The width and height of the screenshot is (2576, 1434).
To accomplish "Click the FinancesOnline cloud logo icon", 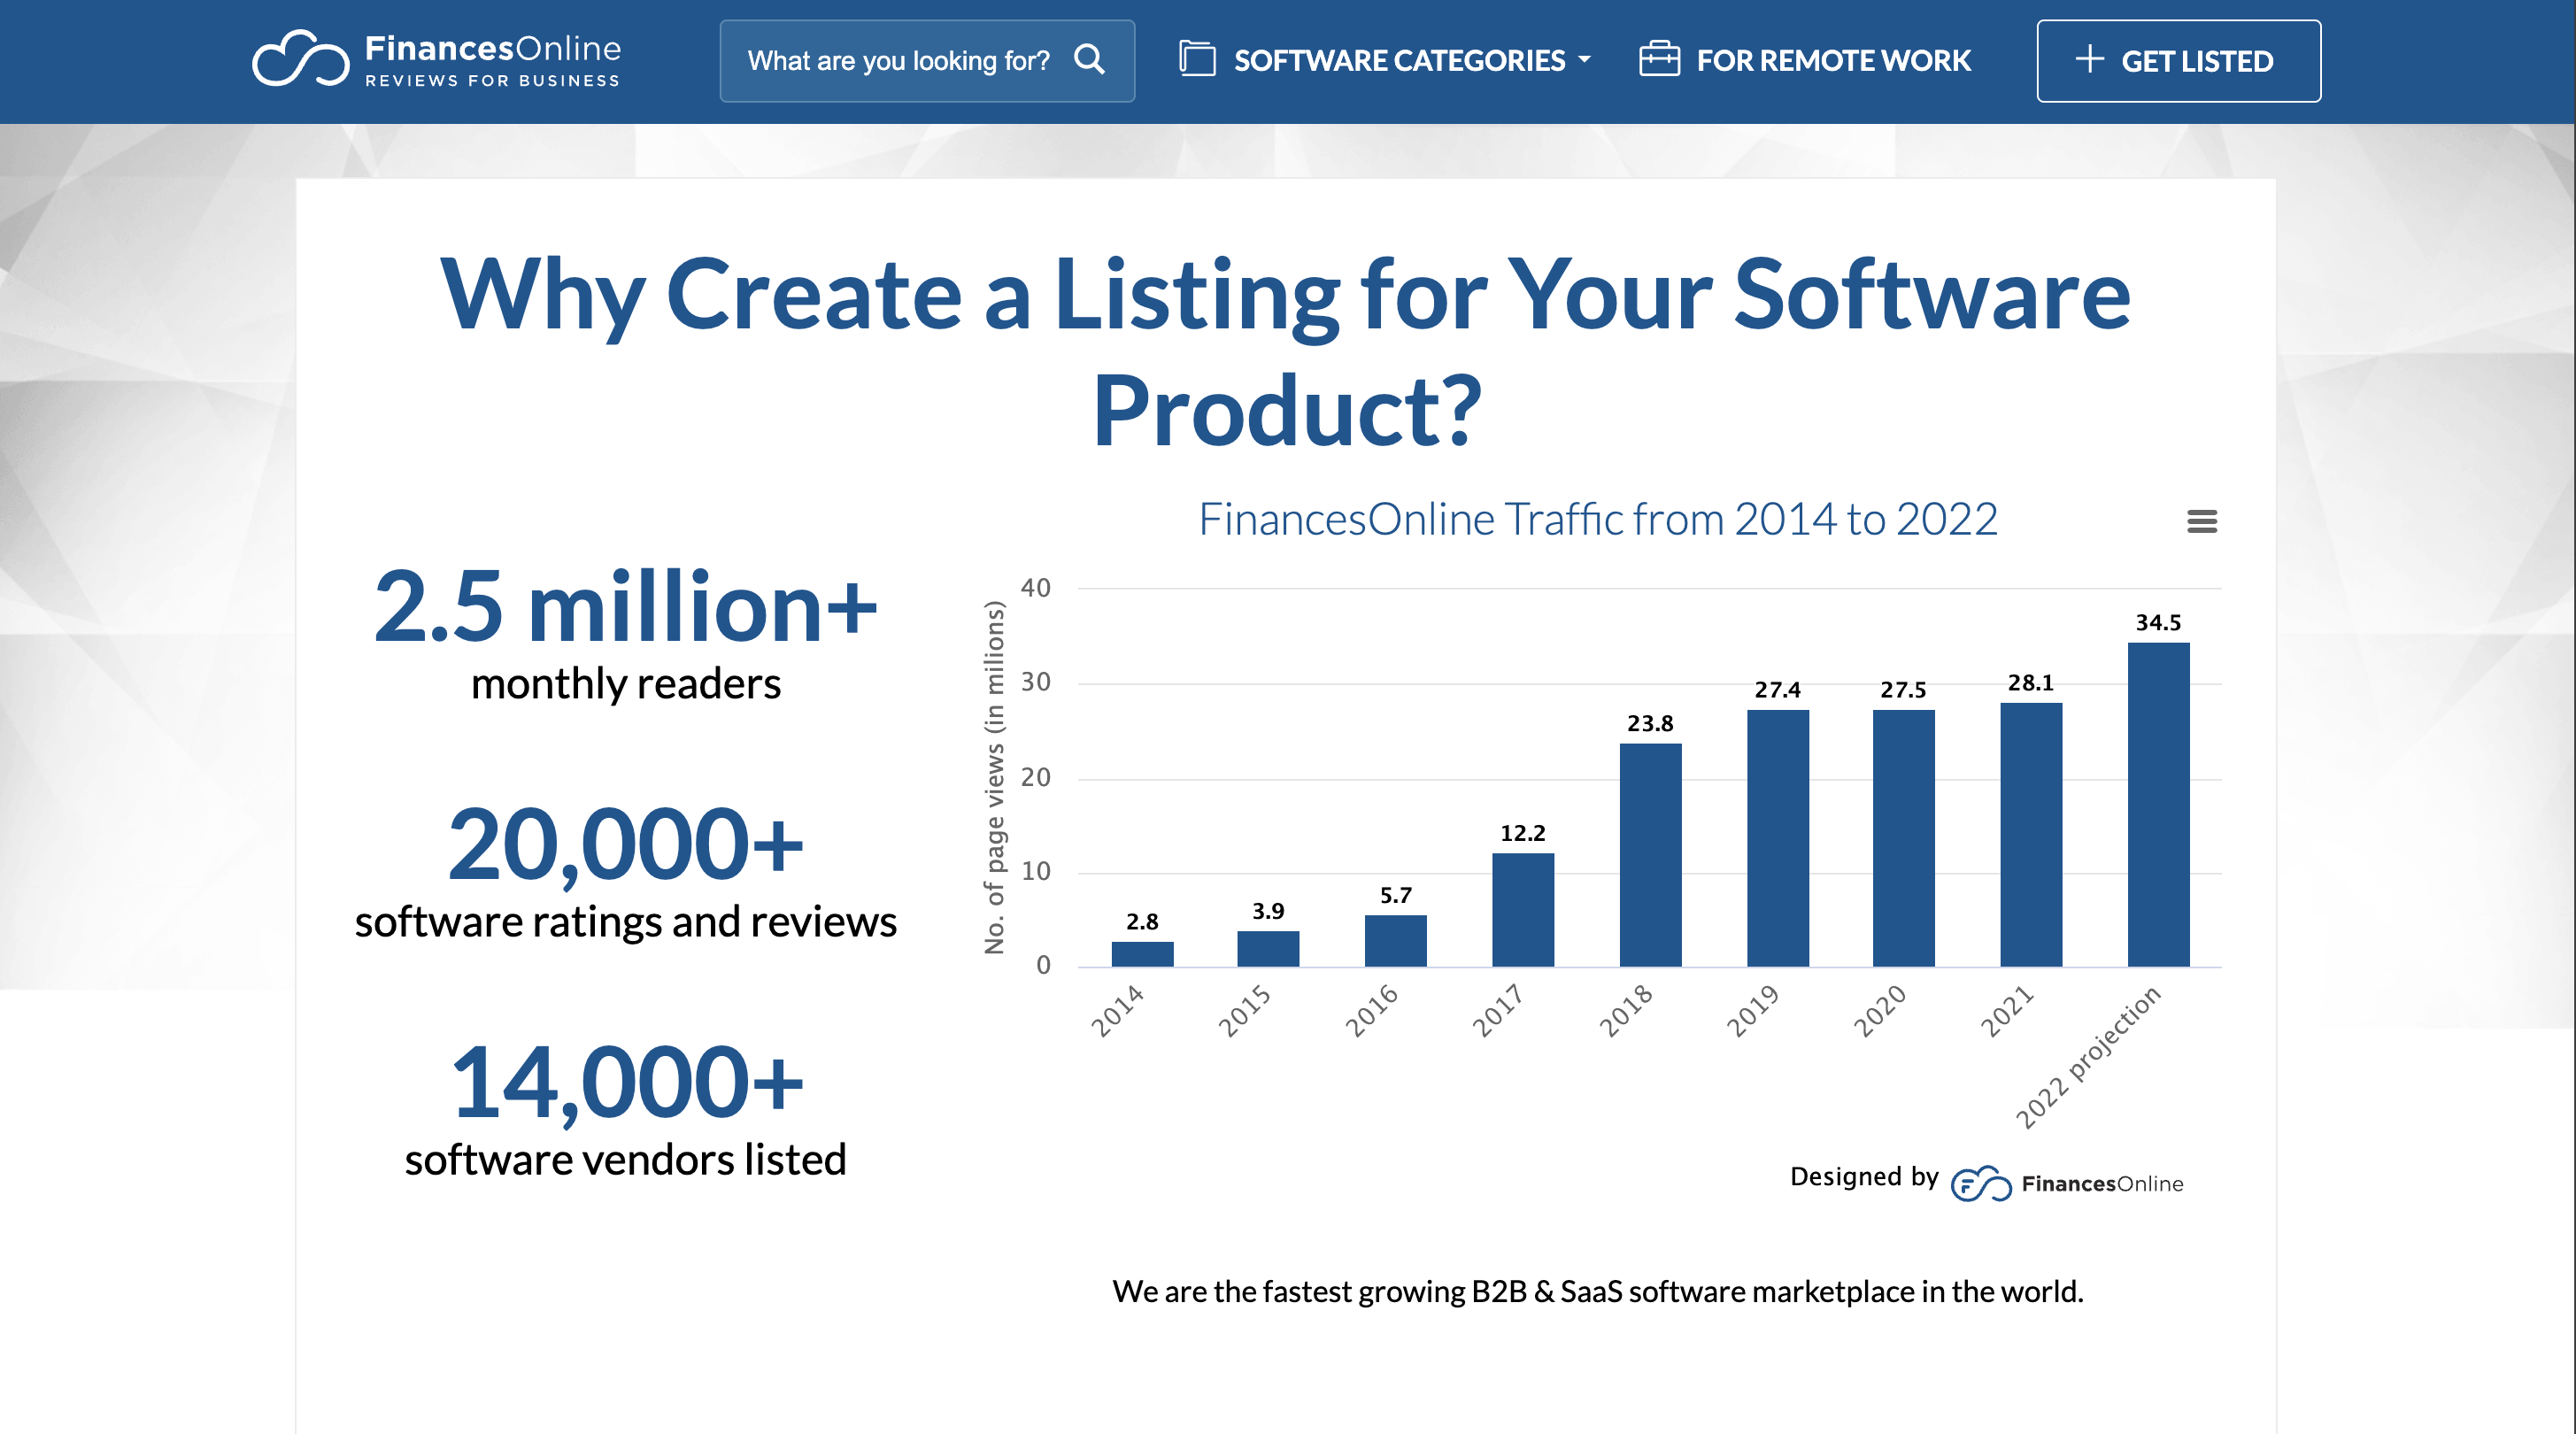I will pos(300,59).
